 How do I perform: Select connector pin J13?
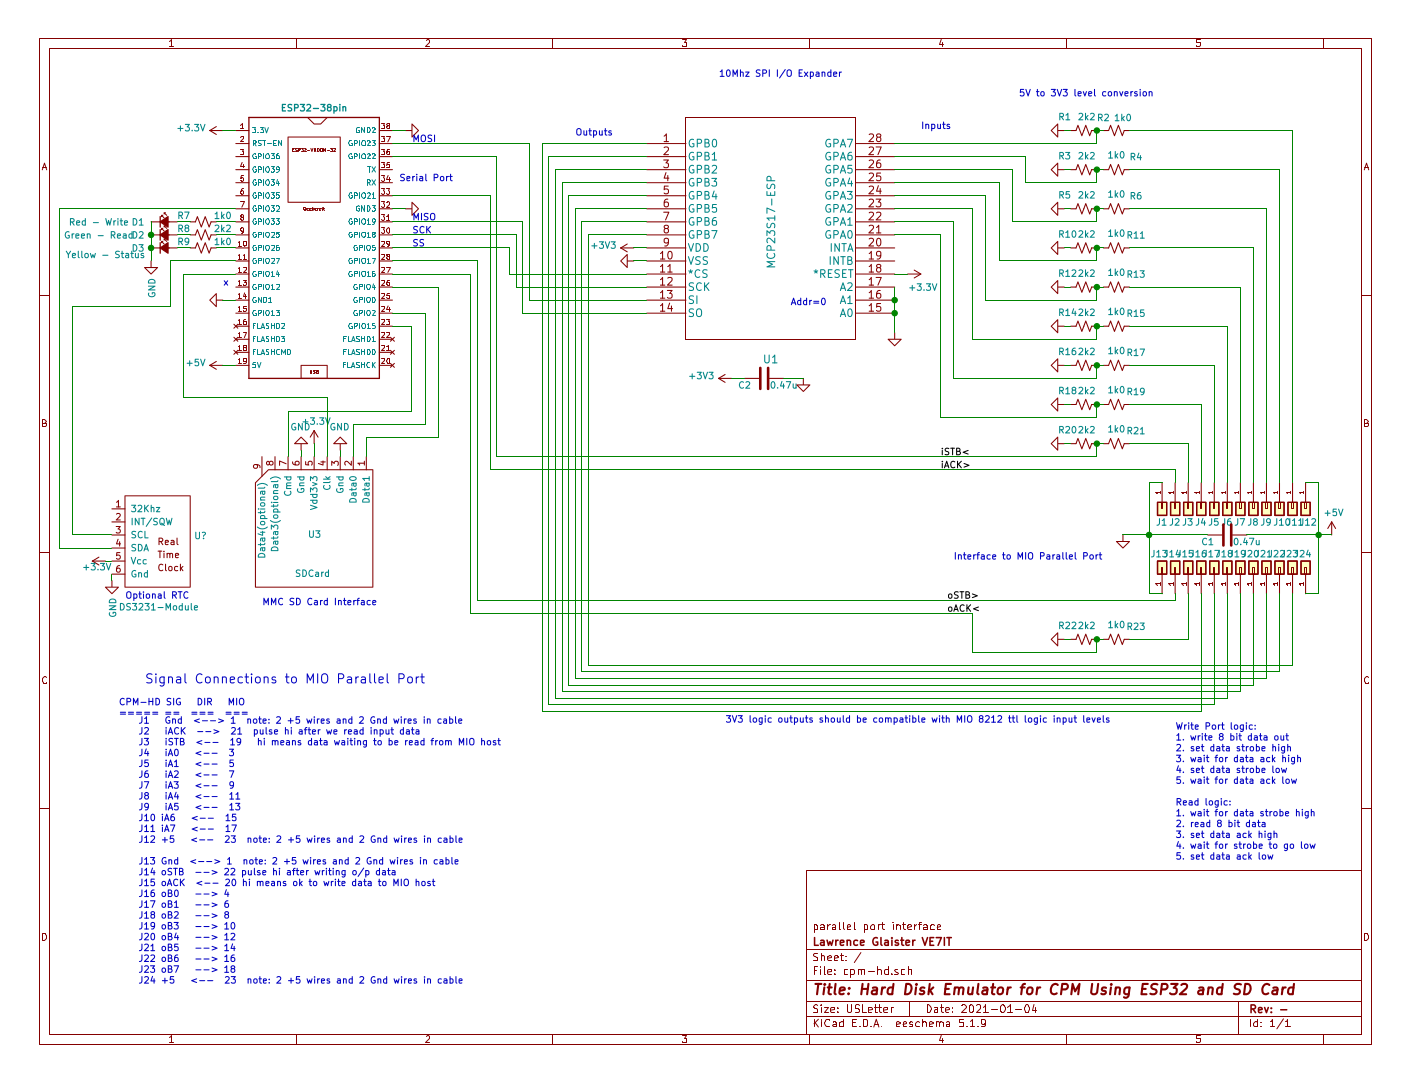pos(1162,568)
